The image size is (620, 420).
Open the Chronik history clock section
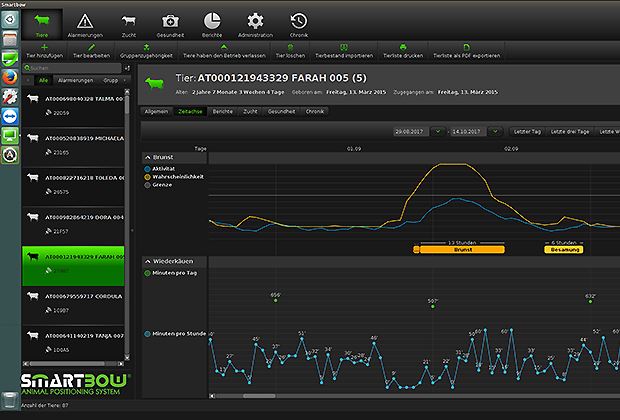tap(299, 25)
